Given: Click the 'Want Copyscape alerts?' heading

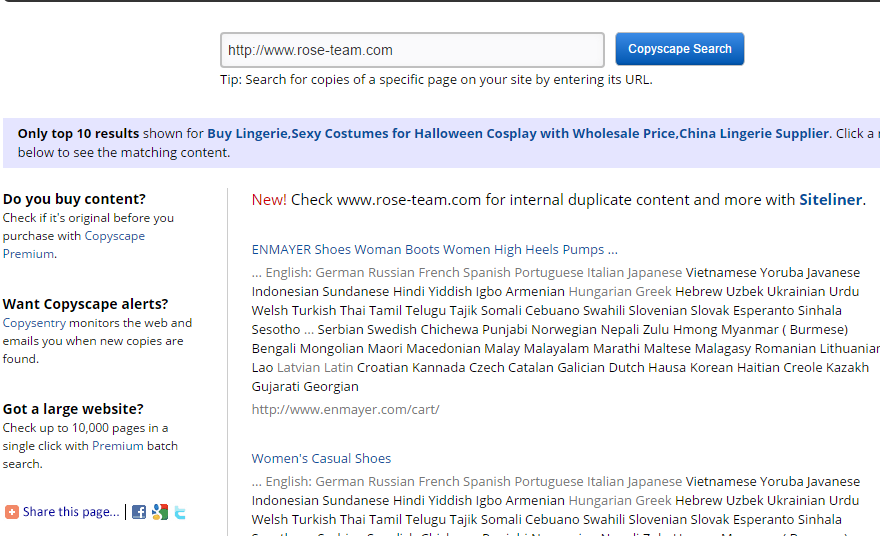Looking at the screenshot, I should pos(85,304).
